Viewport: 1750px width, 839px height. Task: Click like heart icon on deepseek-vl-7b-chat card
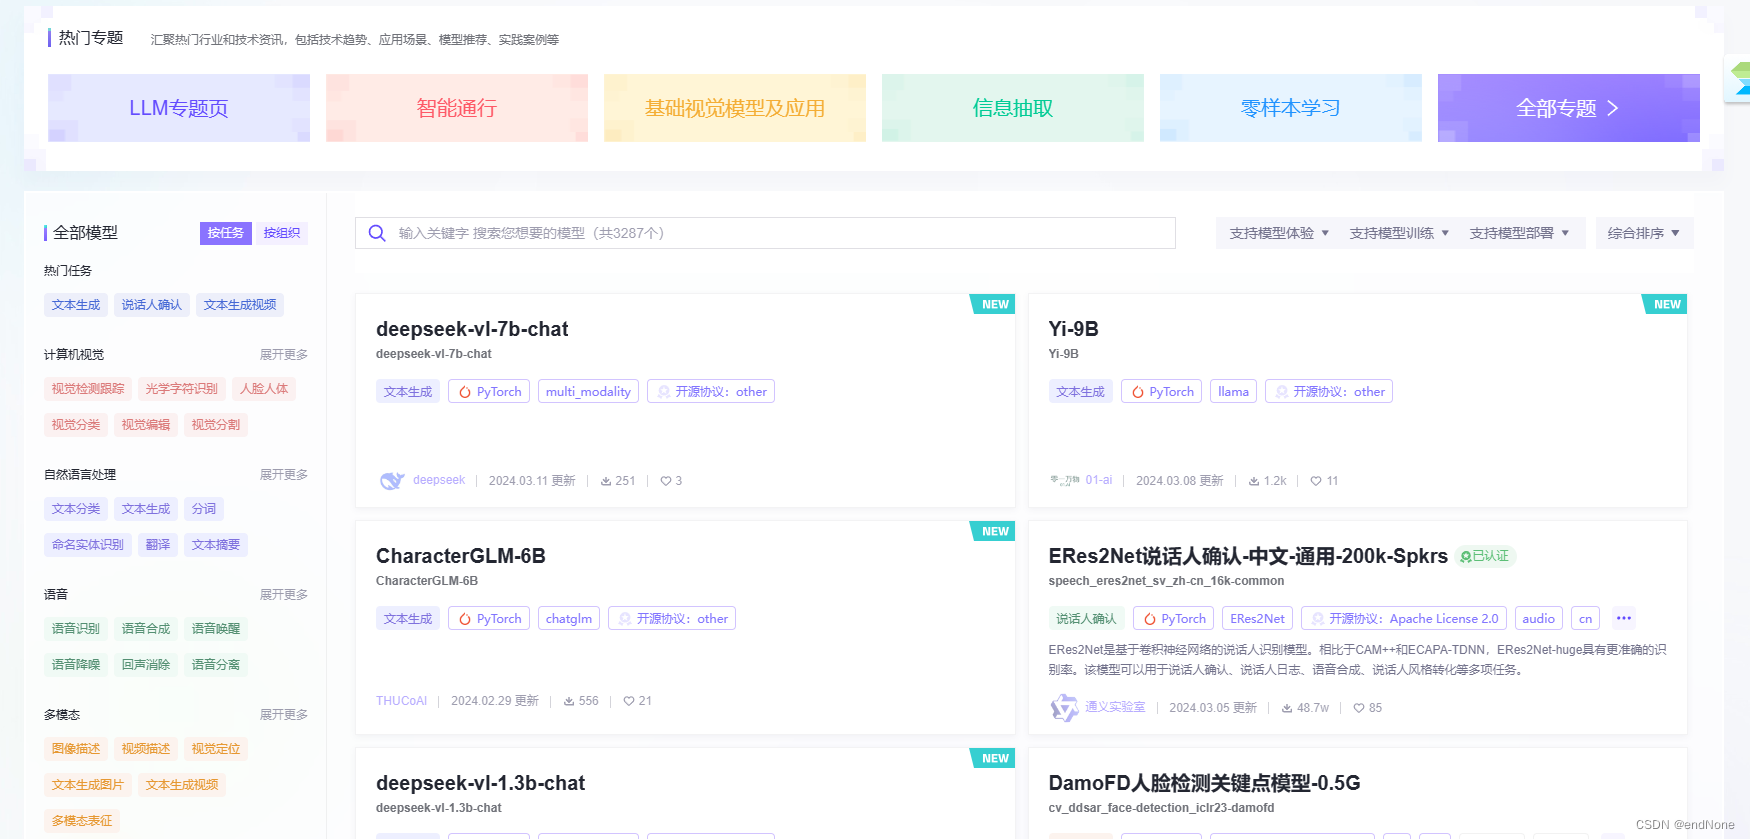(x=666, y=481)
